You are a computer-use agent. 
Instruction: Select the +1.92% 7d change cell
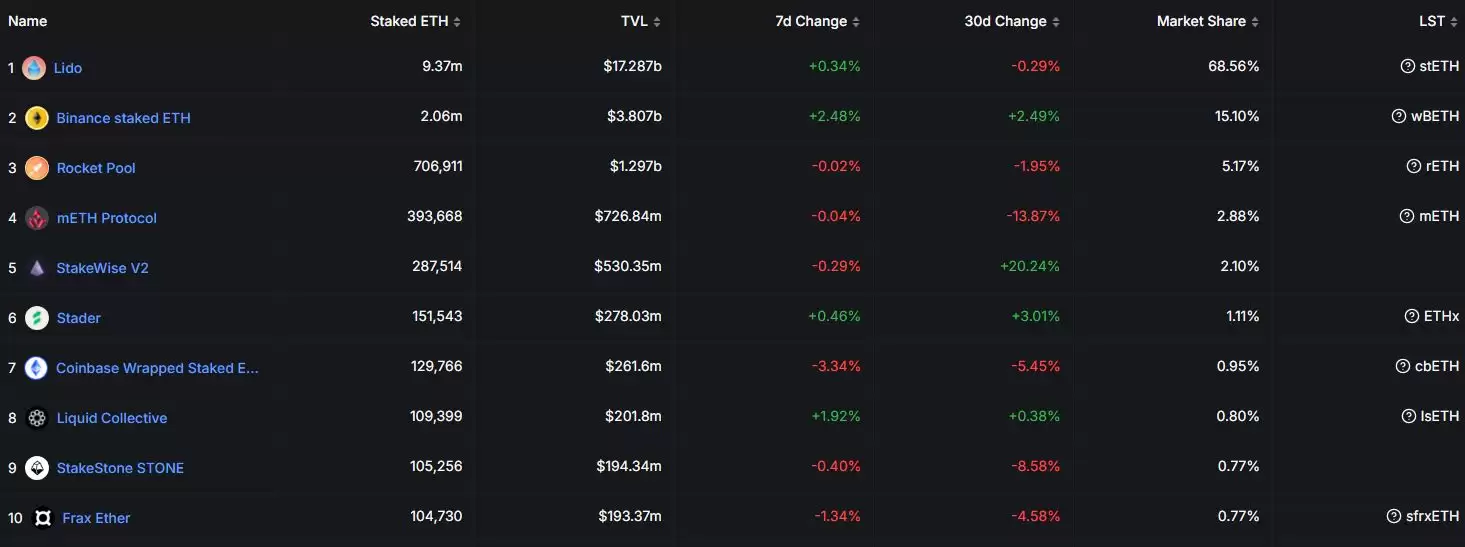(x=835, y=416)
